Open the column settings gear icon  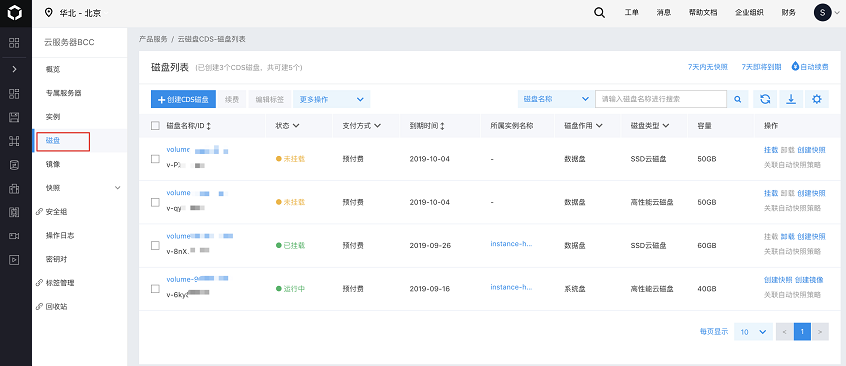pos(816,99)
